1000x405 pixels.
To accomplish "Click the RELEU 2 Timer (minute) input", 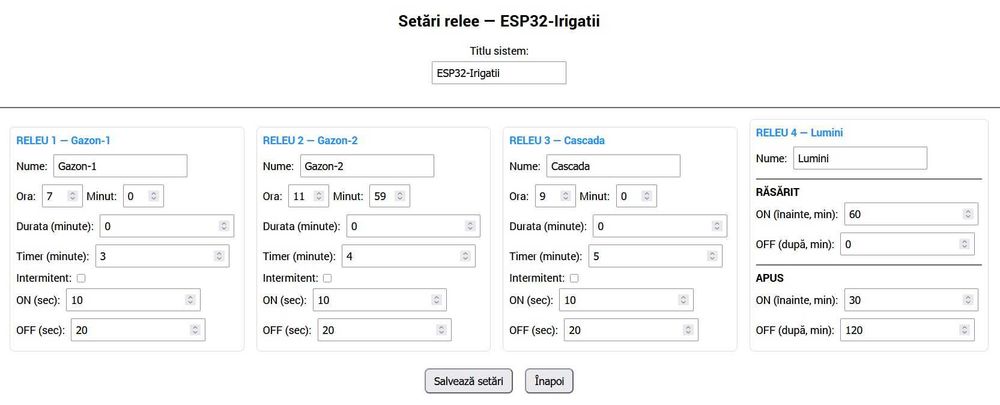I will click(400, 257).
